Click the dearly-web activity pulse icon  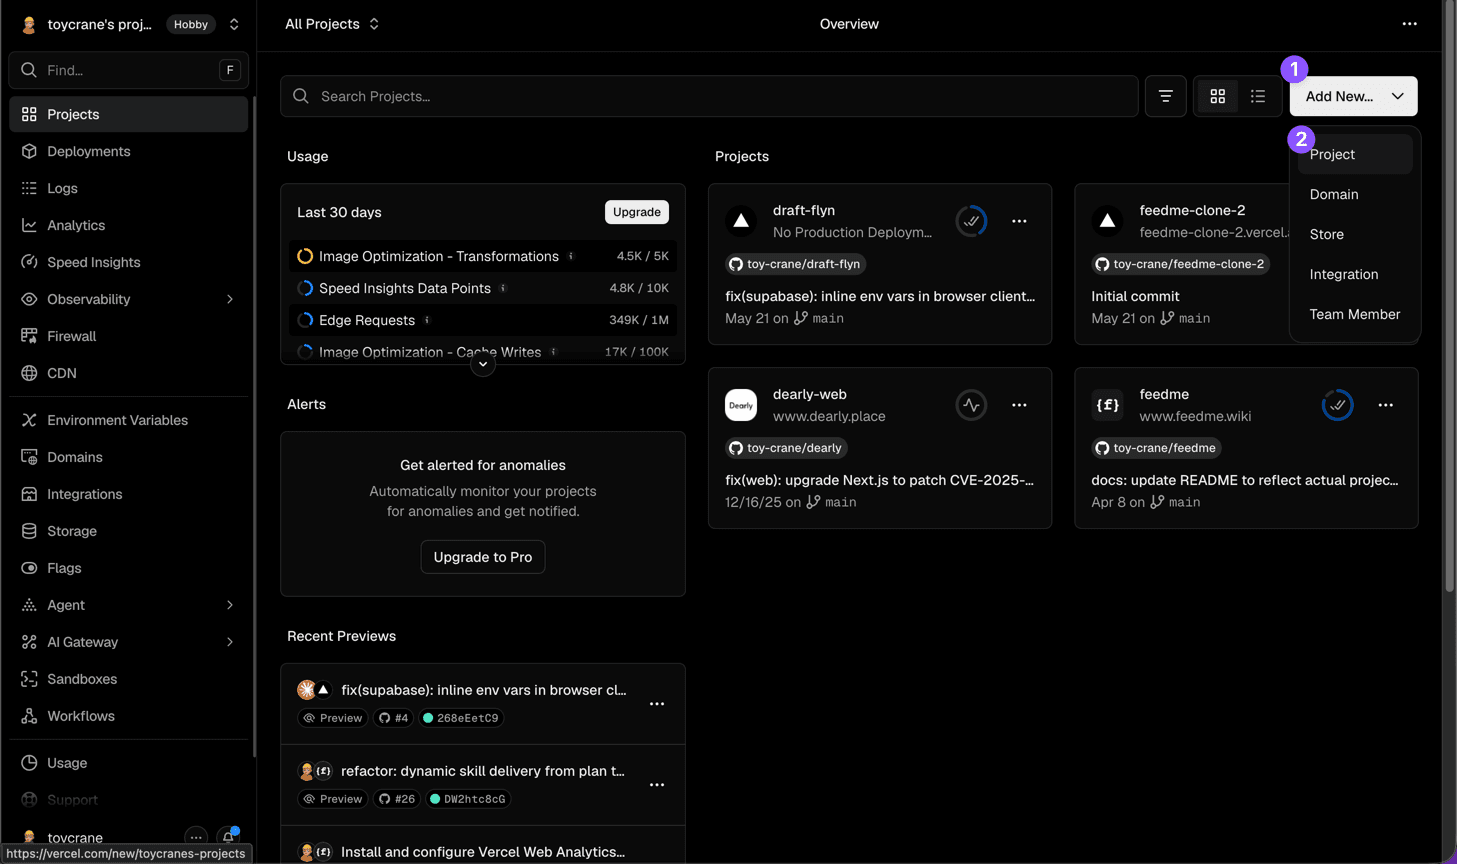[971, 405]
